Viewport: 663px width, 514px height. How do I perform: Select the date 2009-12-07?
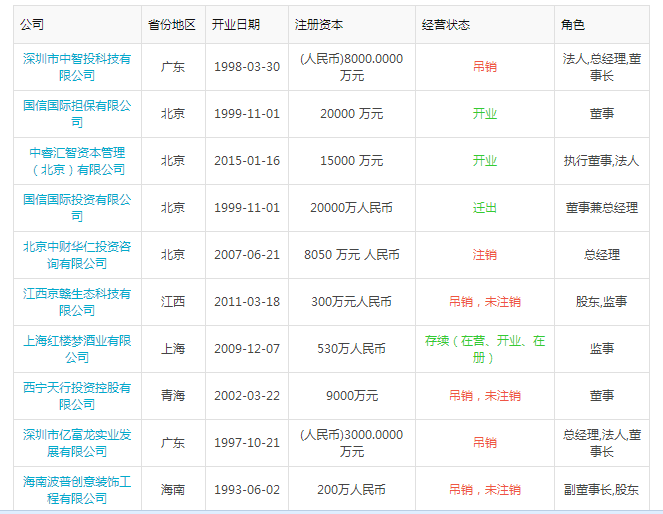coord(247,349)
